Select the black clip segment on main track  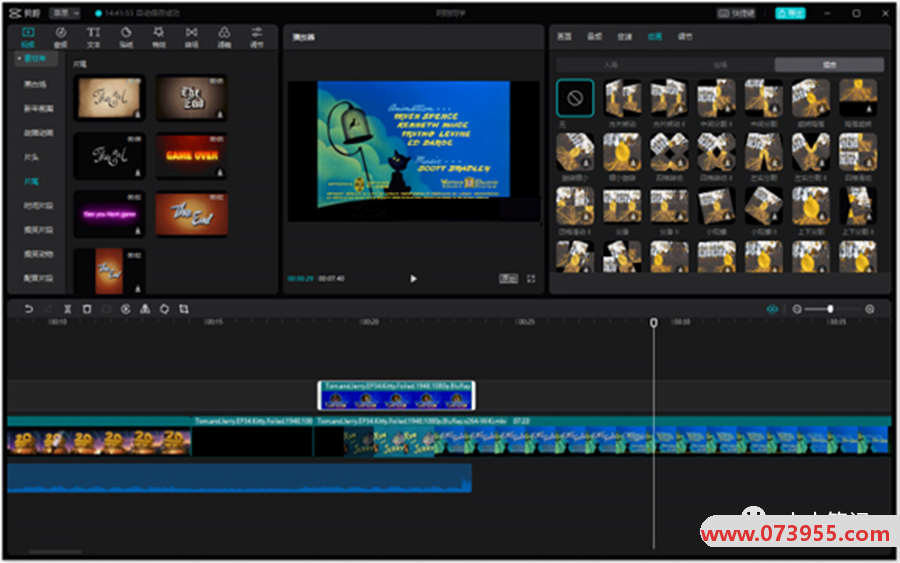252,437
